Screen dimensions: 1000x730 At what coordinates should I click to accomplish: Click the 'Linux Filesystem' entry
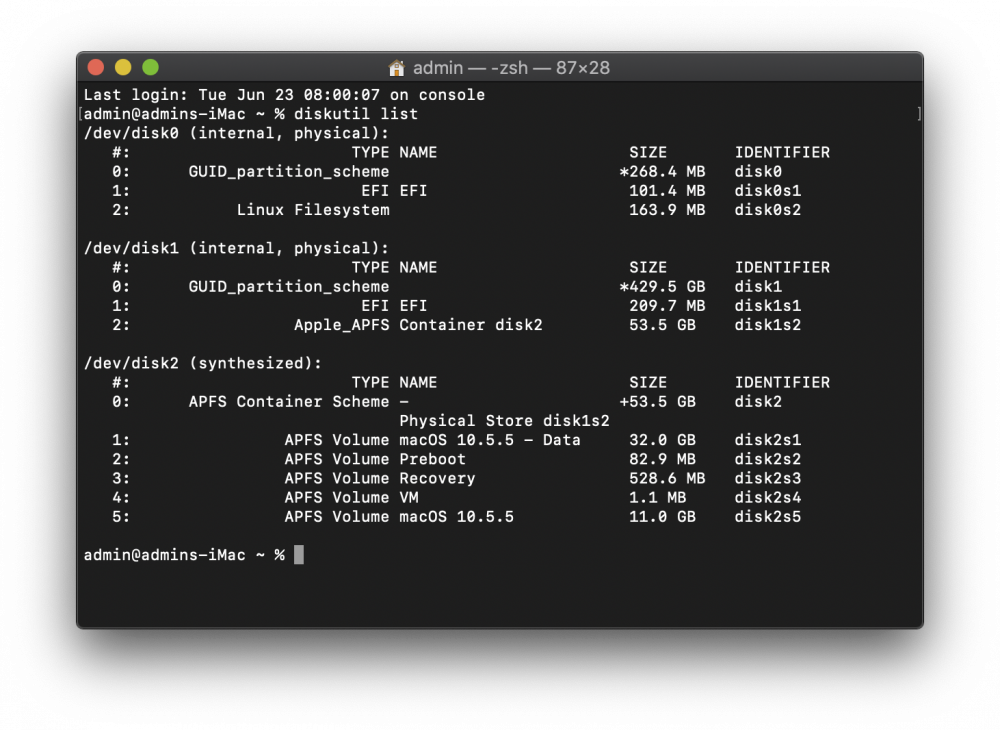point(312,210)
